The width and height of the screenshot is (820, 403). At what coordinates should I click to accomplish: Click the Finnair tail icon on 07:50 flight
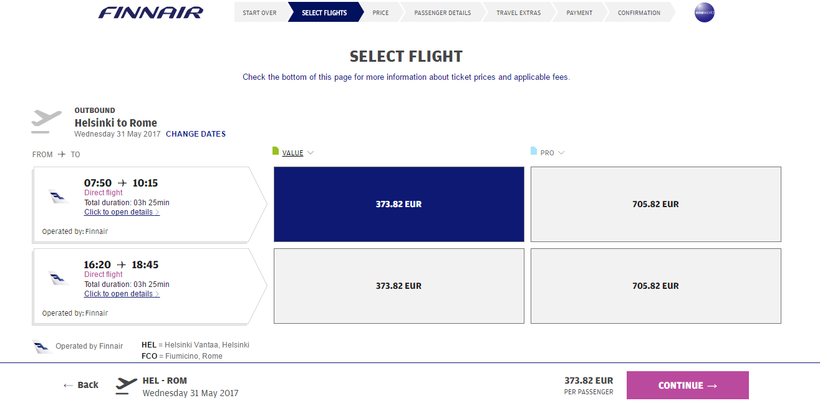pos(57,197)
